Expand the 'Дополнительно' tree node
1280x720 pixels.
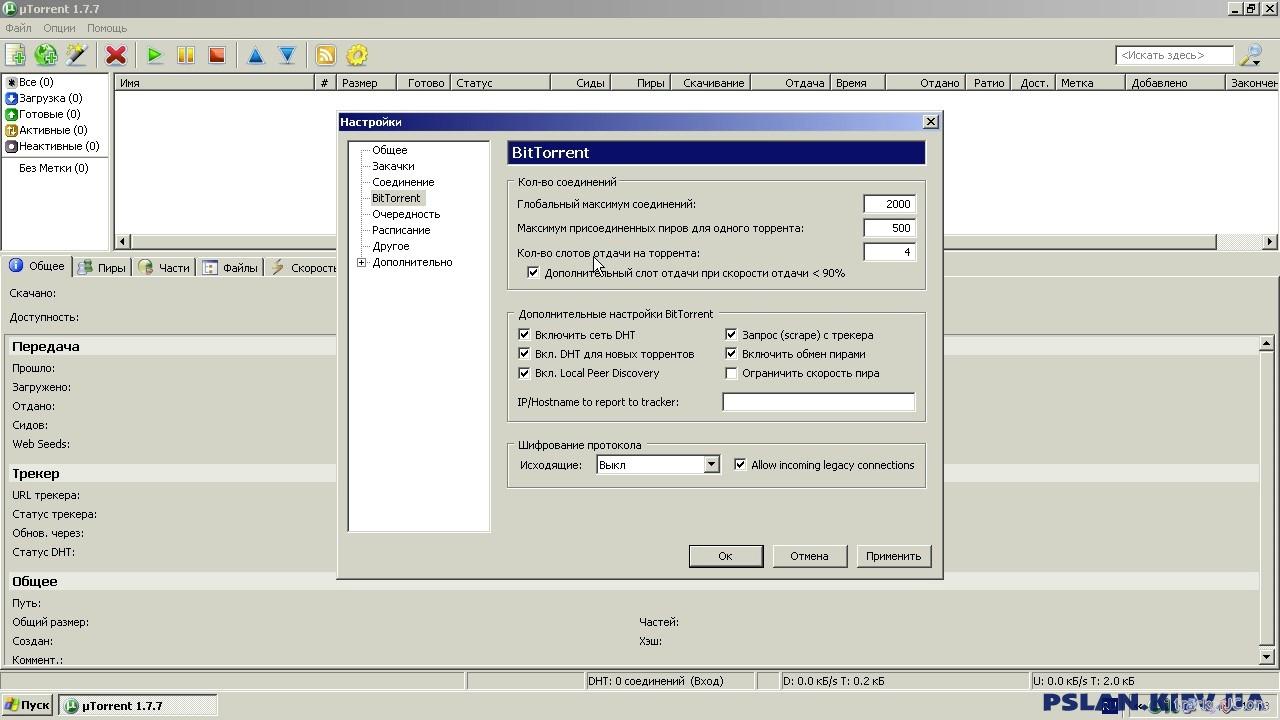(x=362, y=263)
